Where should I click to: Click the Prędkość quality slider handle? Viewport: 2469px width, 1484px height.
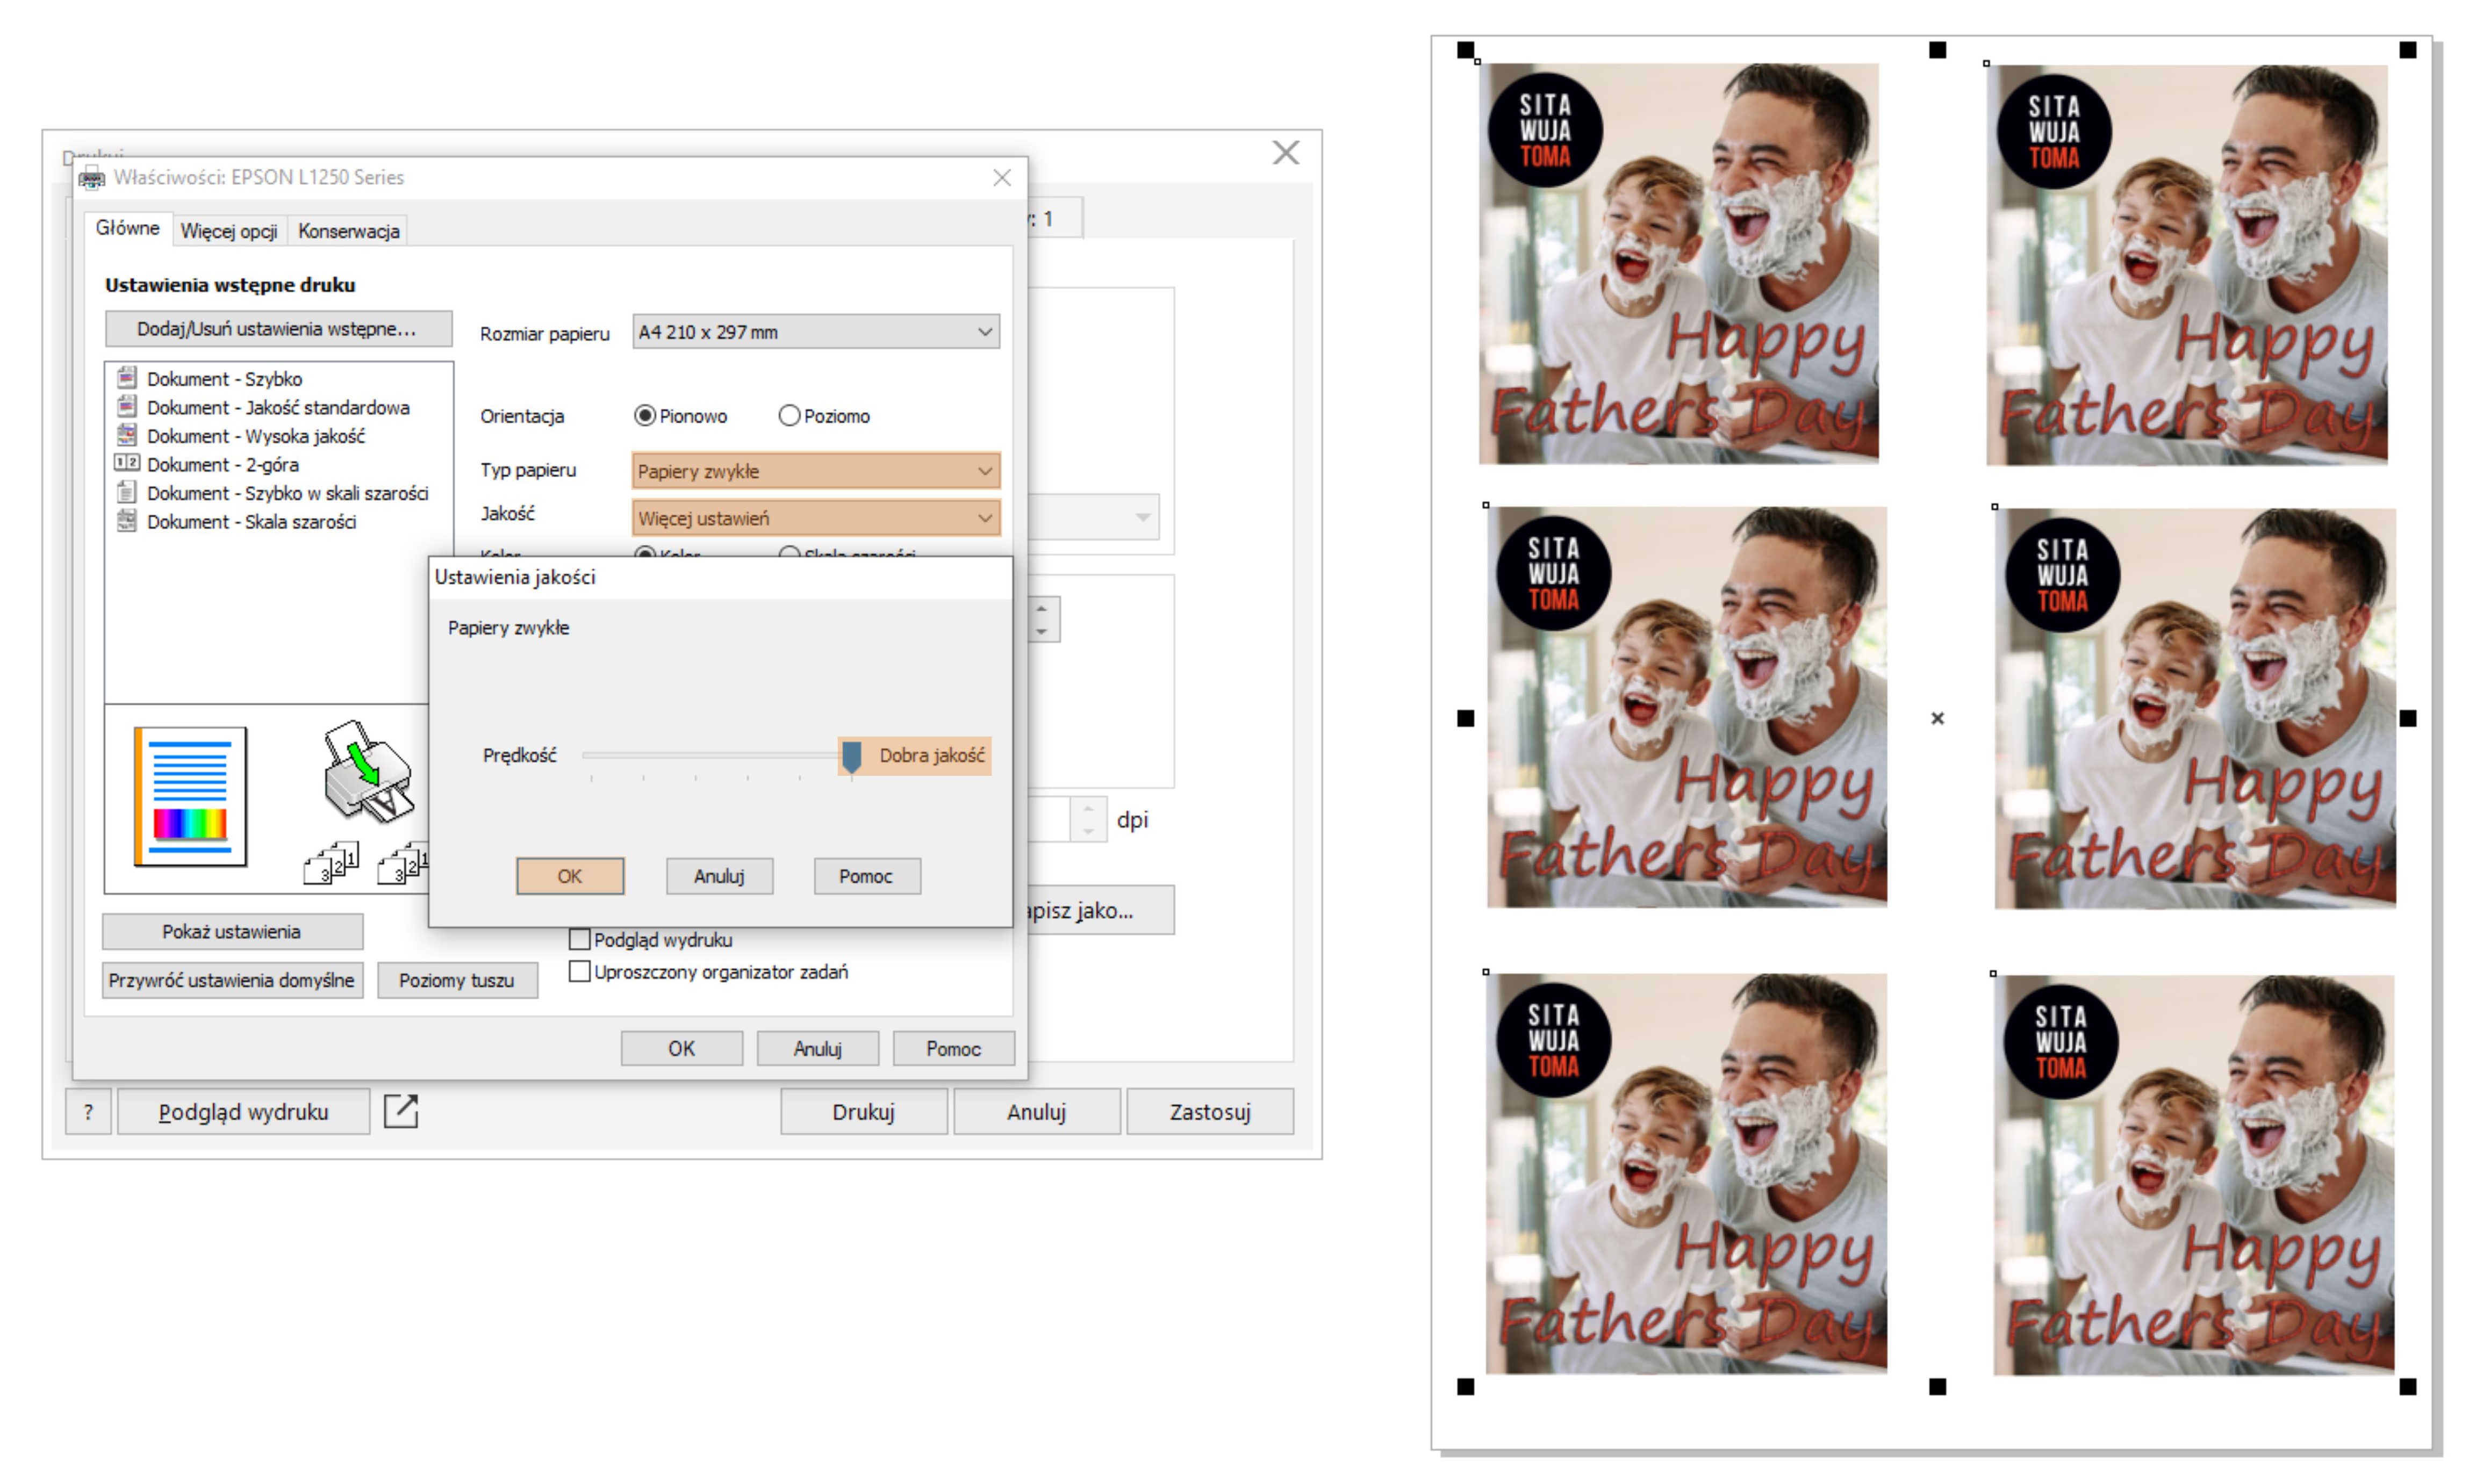(x=851, y=756)
